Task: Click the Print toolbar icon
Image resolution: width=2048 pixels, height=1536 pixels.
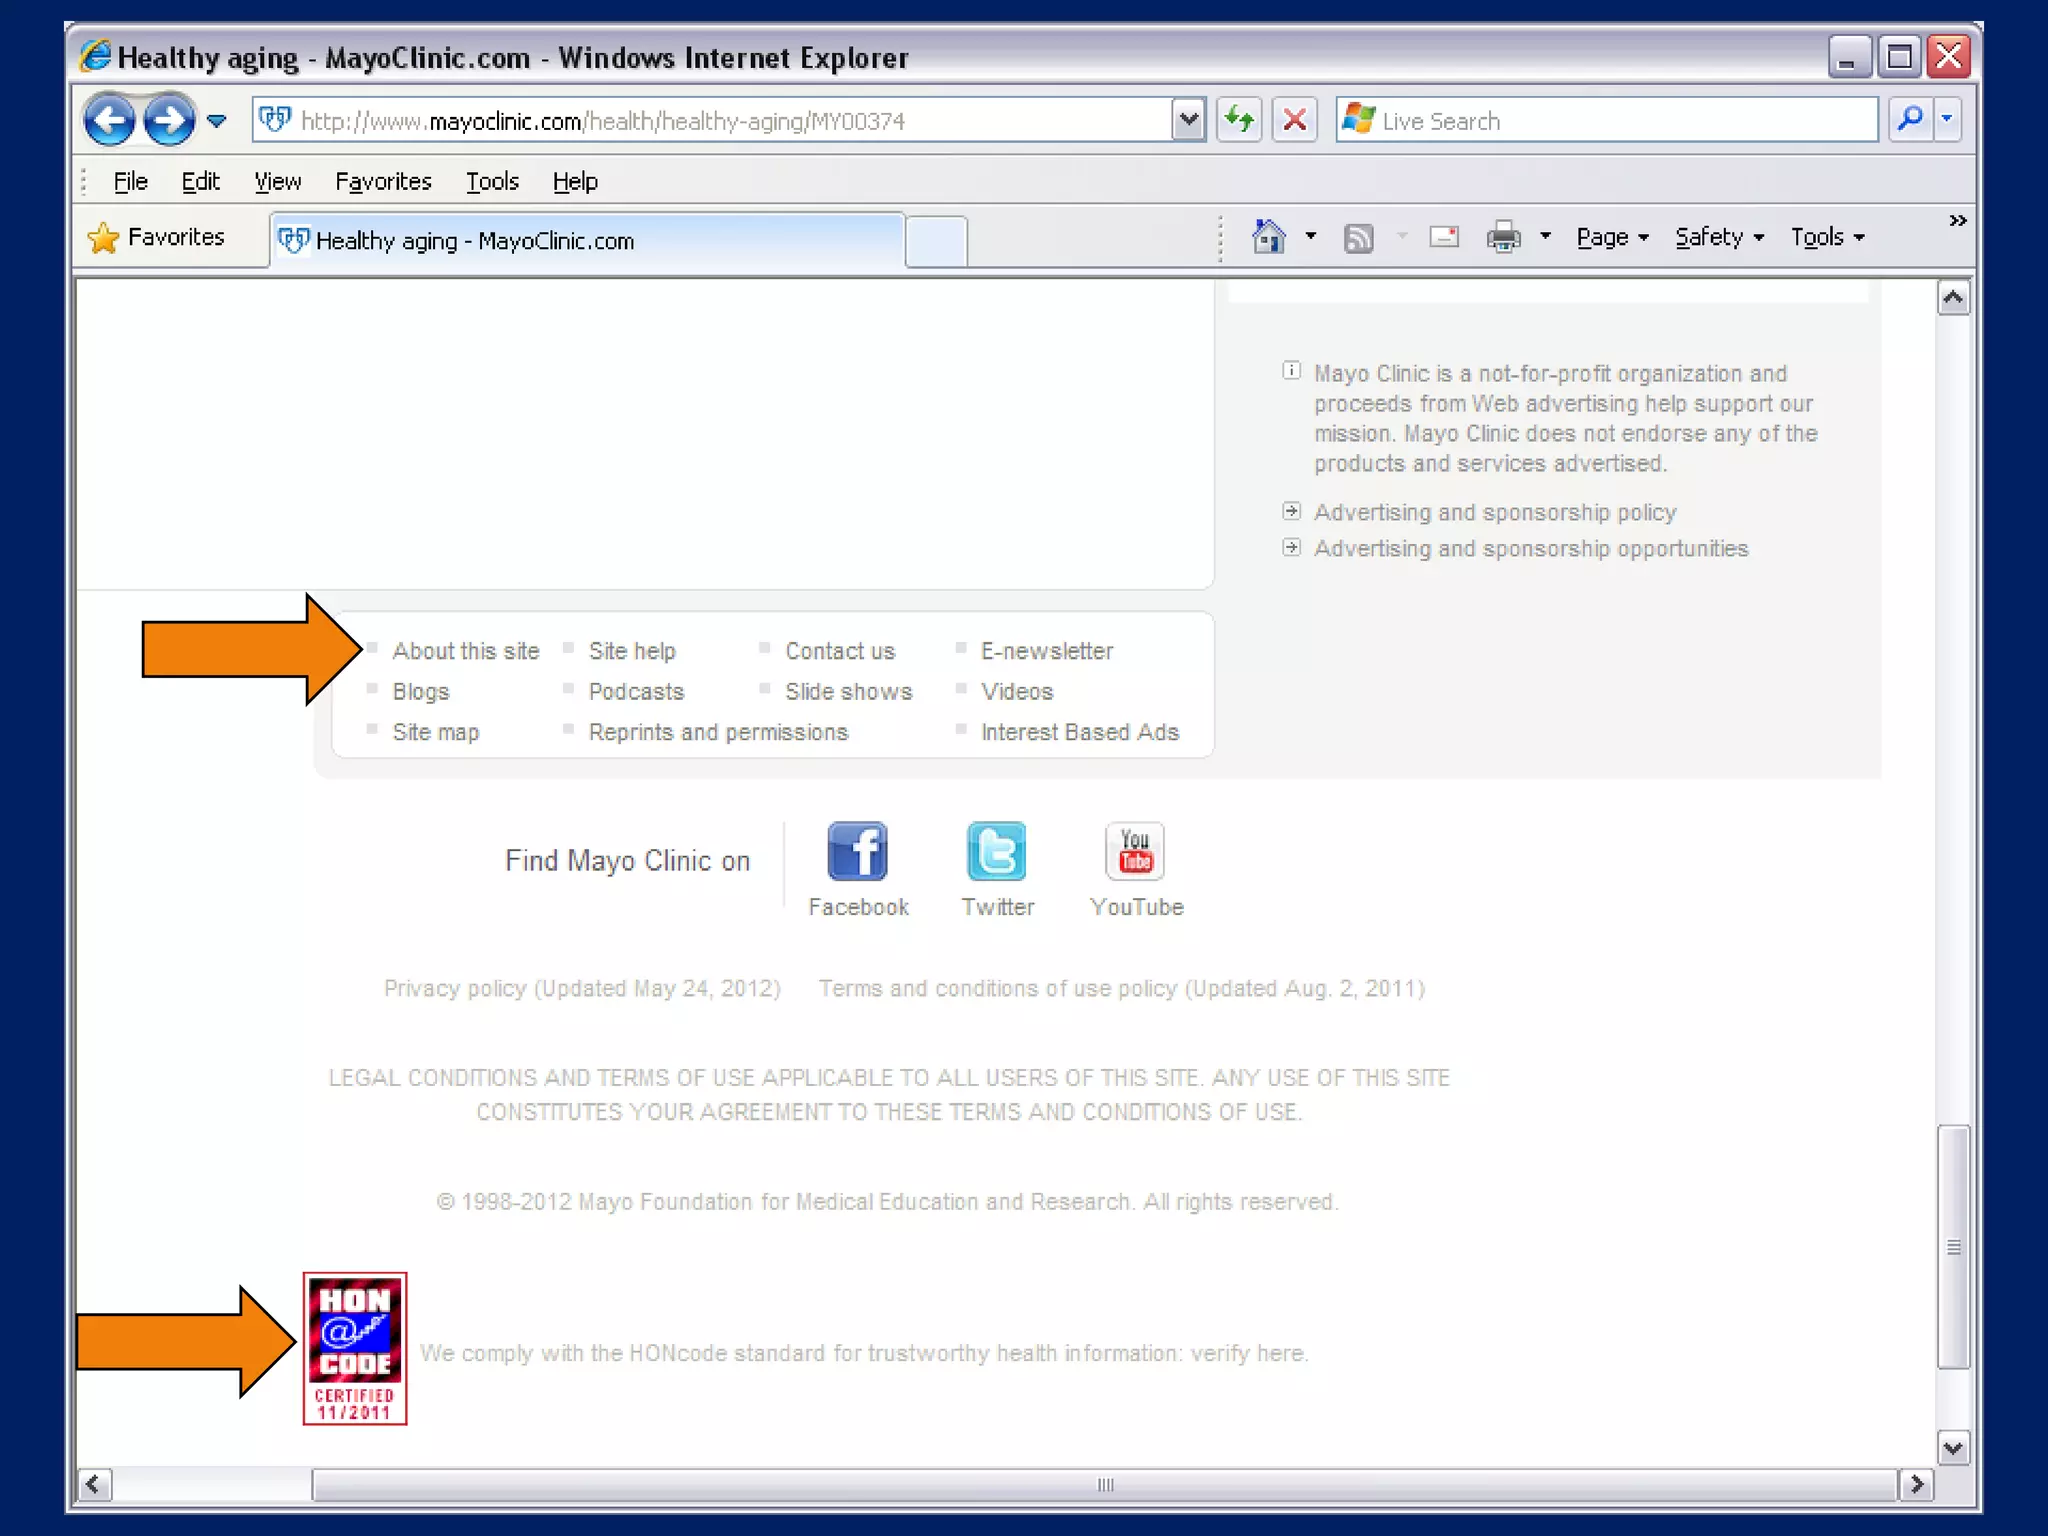Action: pyautogui.click(x=1503, y=237)
